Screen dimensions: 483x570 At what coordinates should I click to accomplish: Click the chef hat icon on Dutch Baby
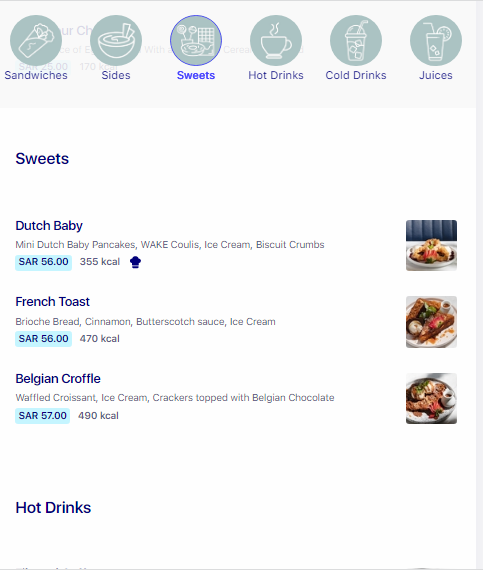pos(136,262)
